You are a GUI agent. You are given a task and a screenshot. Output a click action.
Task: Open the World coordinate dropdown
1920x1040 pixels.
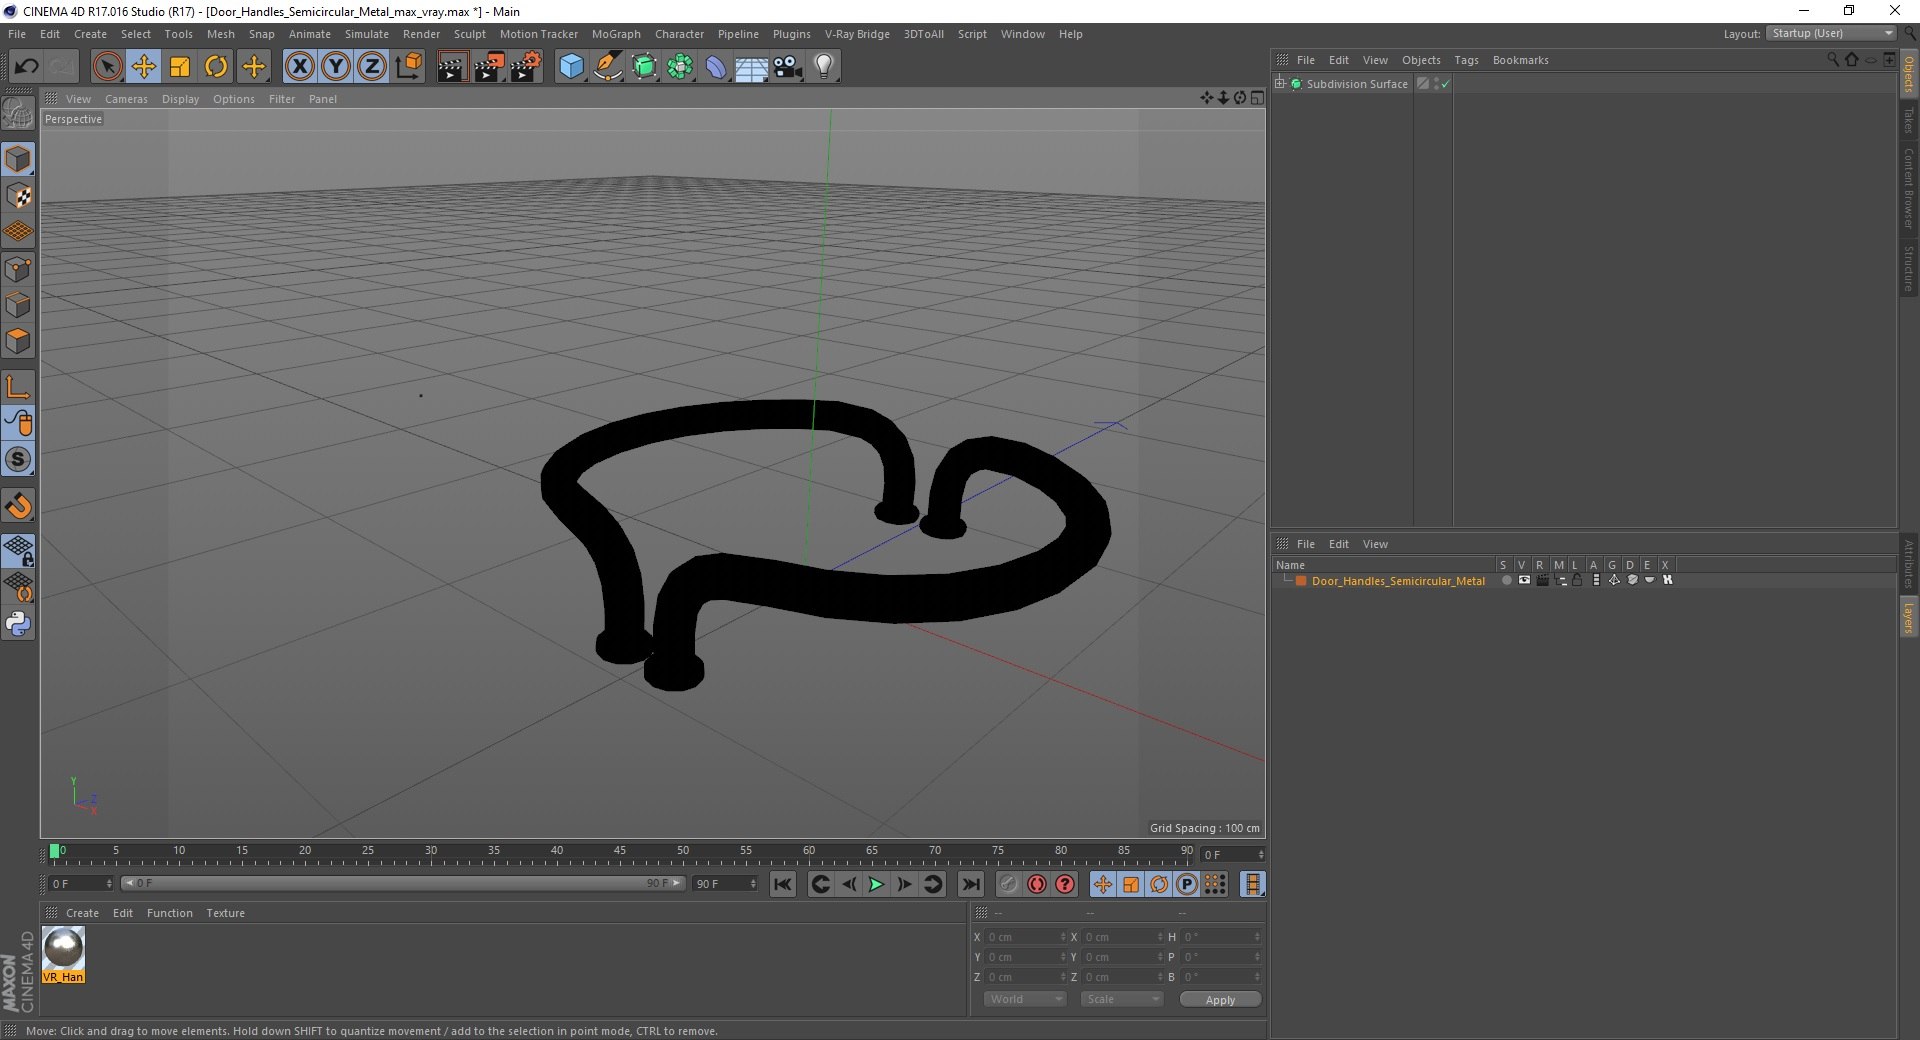tap(1025, 999)
